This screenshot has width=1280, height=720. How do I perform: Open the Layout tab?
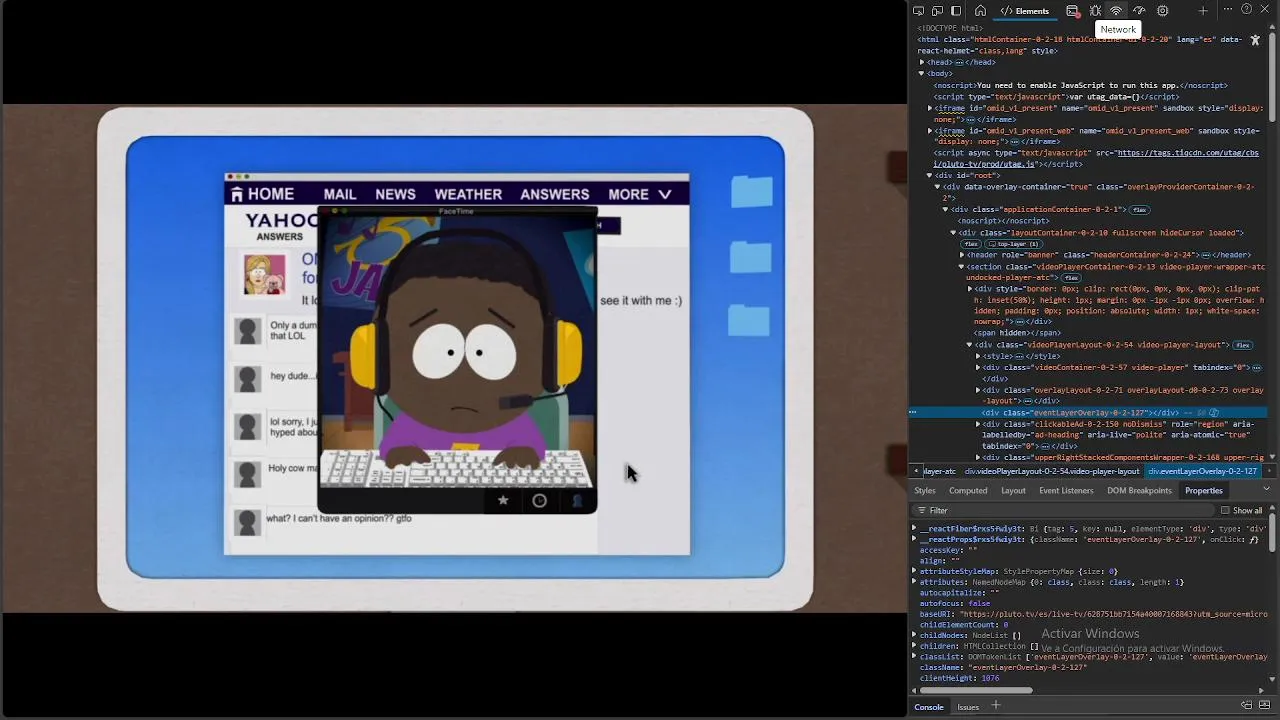coord(1013,491)
